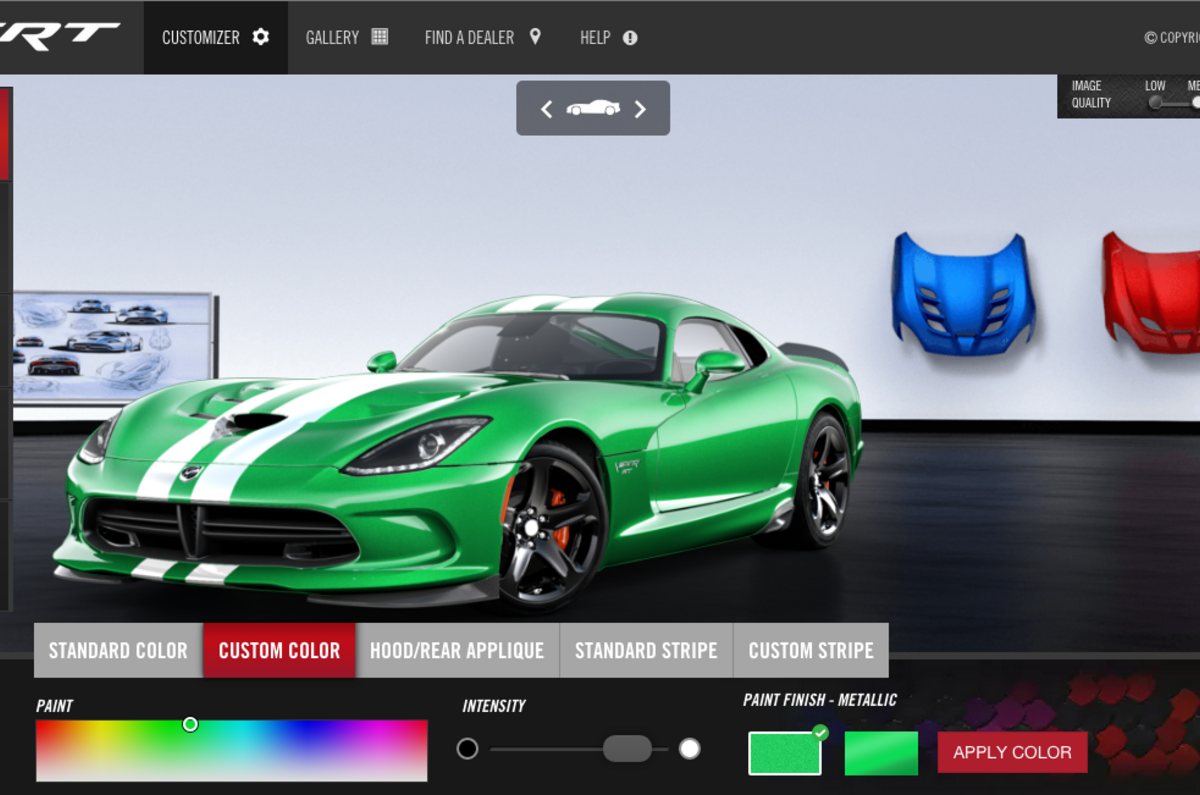Click the SRT logo
The image size is (1200, 795).
[60, 35]
